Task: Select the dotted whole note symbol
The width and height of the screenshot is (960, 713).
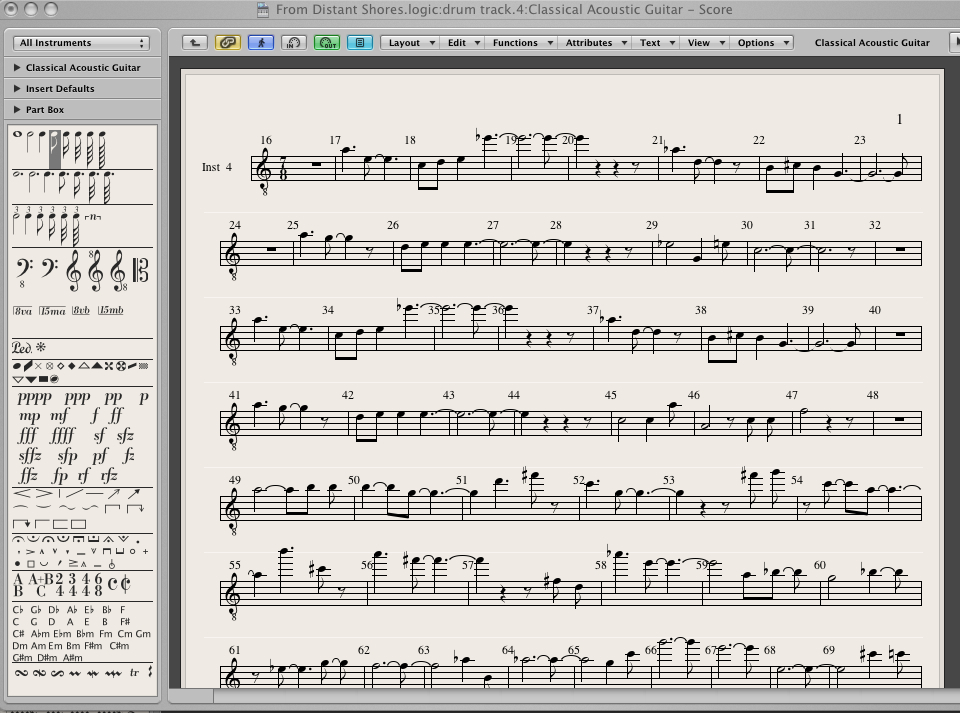Action: 18,174
